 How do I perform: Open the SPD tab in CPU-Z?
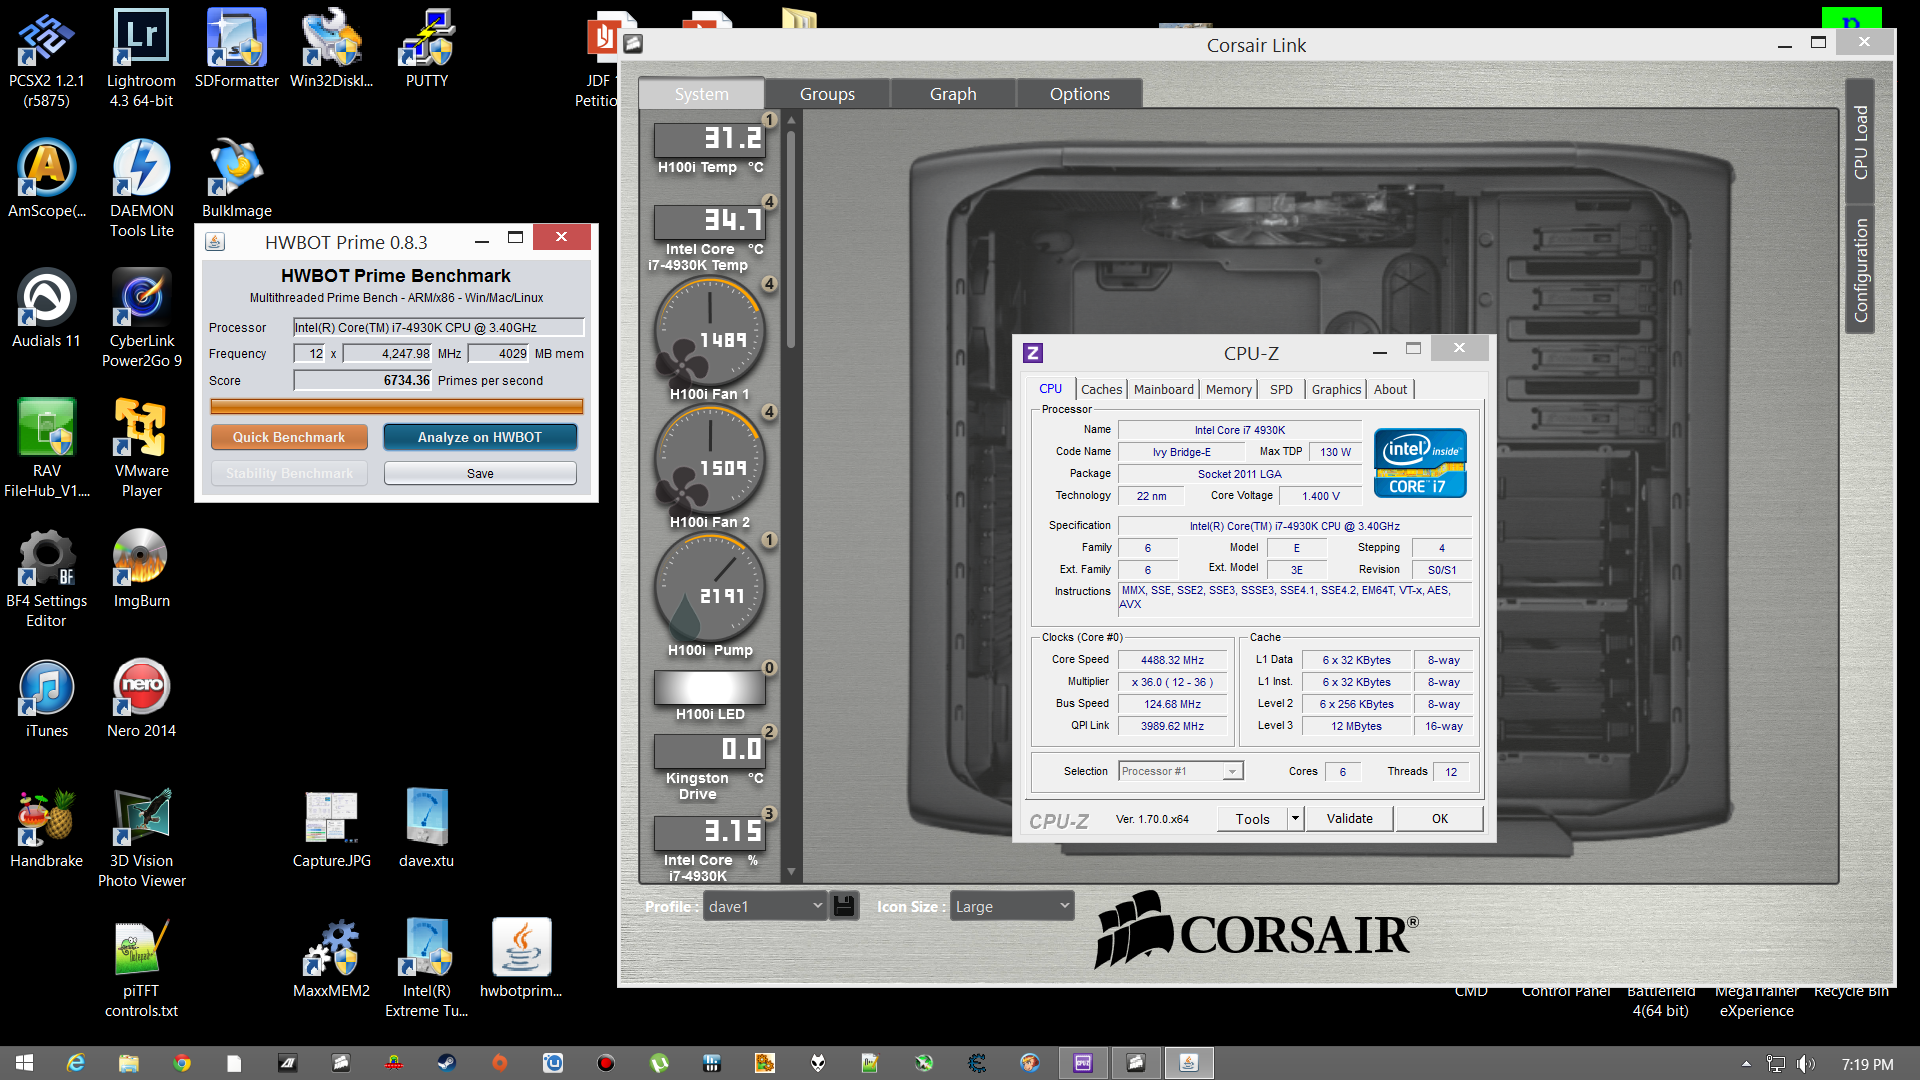click(x=1281, y=389)
